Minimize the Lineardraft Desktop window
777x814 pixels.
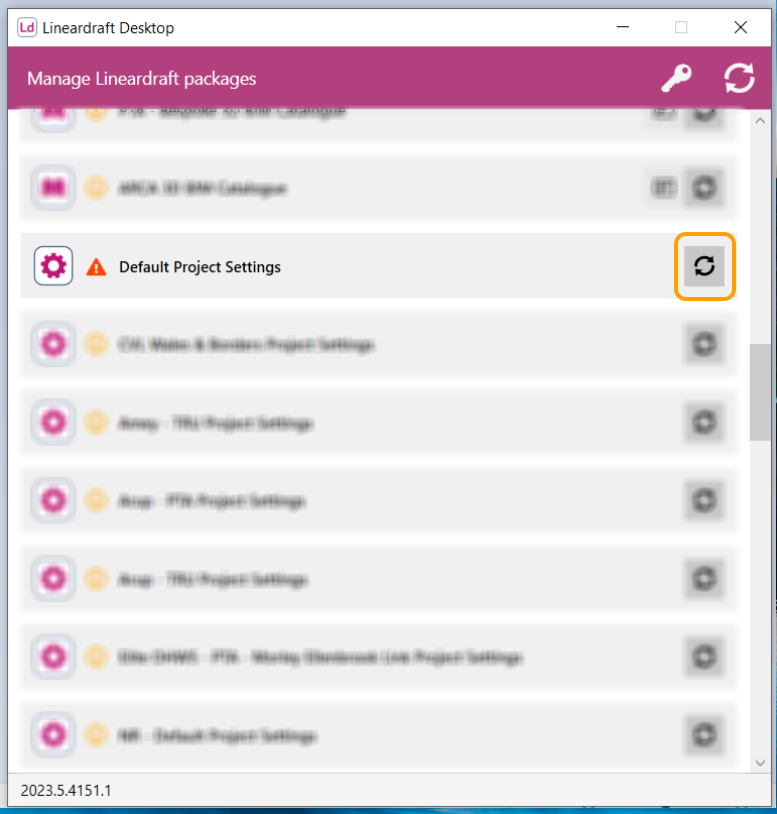[x=623, y=27]
